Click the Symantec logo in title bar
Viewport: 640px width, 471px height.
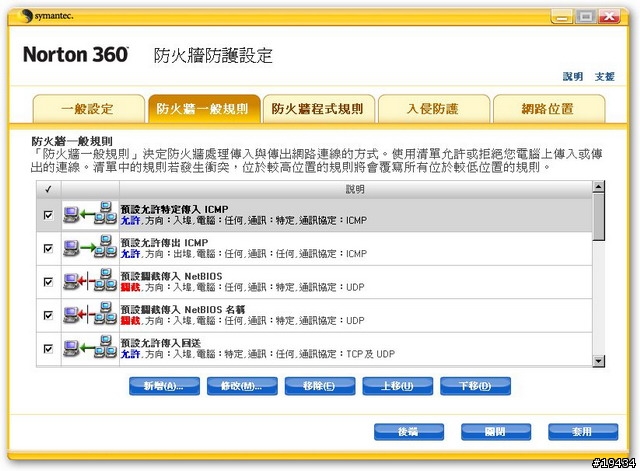coord(45,16)
